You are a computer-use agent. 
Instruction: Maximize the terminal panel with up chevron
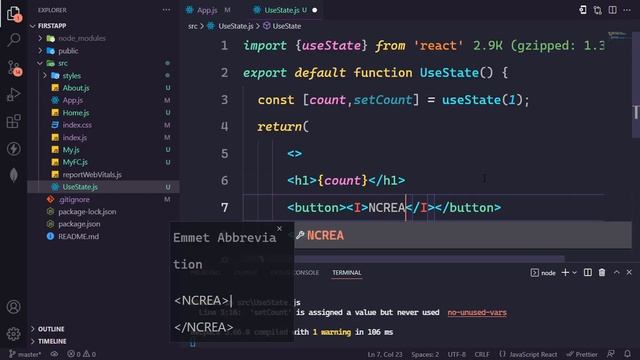616,272
